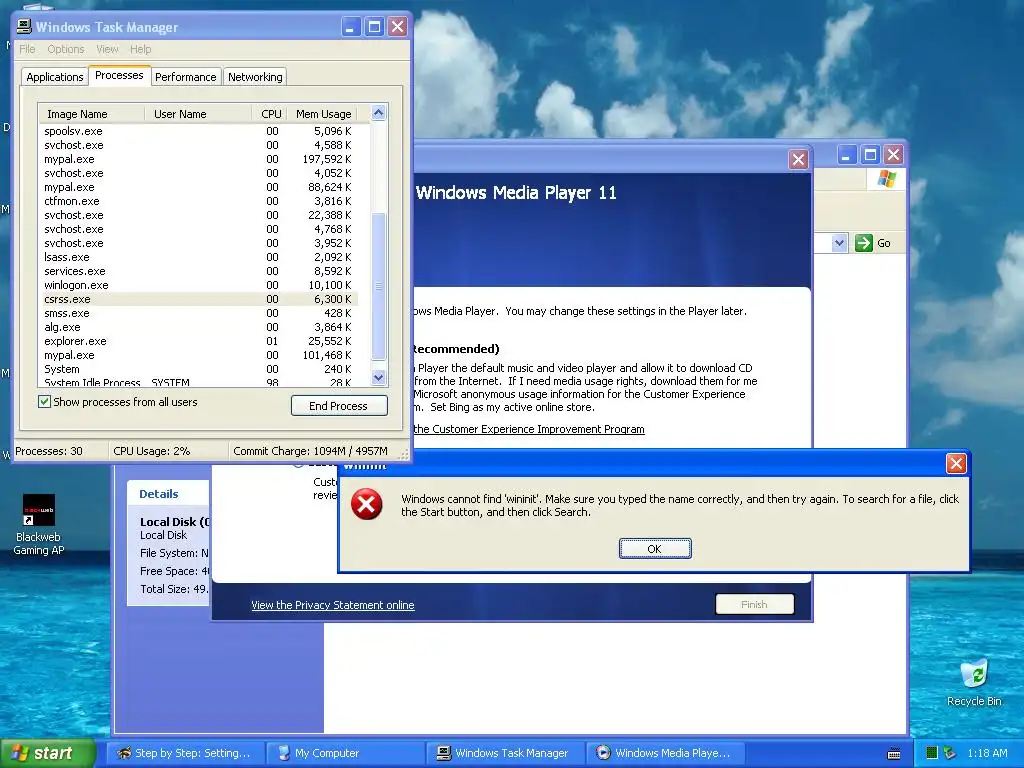Sort processes by the Mem Usage column
Image resolution: width=1024 pixels, height=768 pixels.
tap(323, 114)
